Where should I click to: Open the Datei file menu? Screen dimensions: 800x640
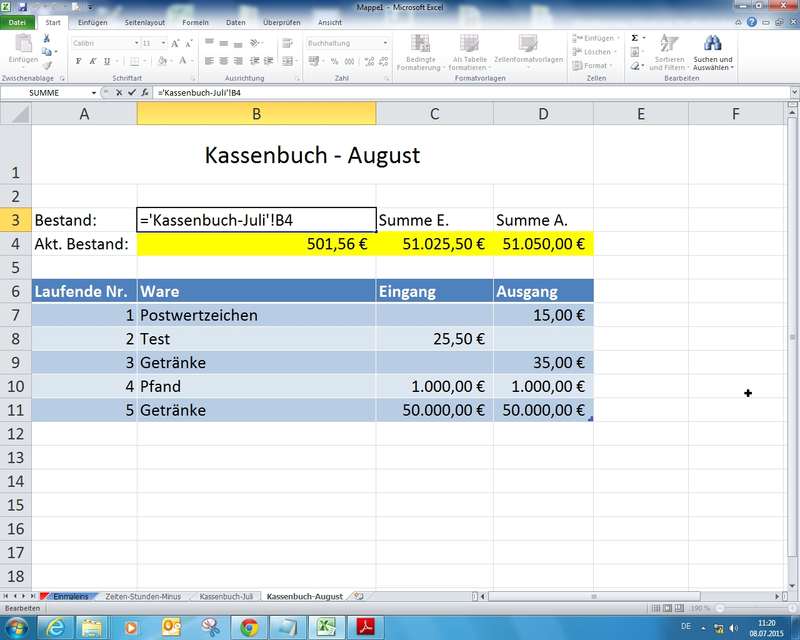coord(18,22)
